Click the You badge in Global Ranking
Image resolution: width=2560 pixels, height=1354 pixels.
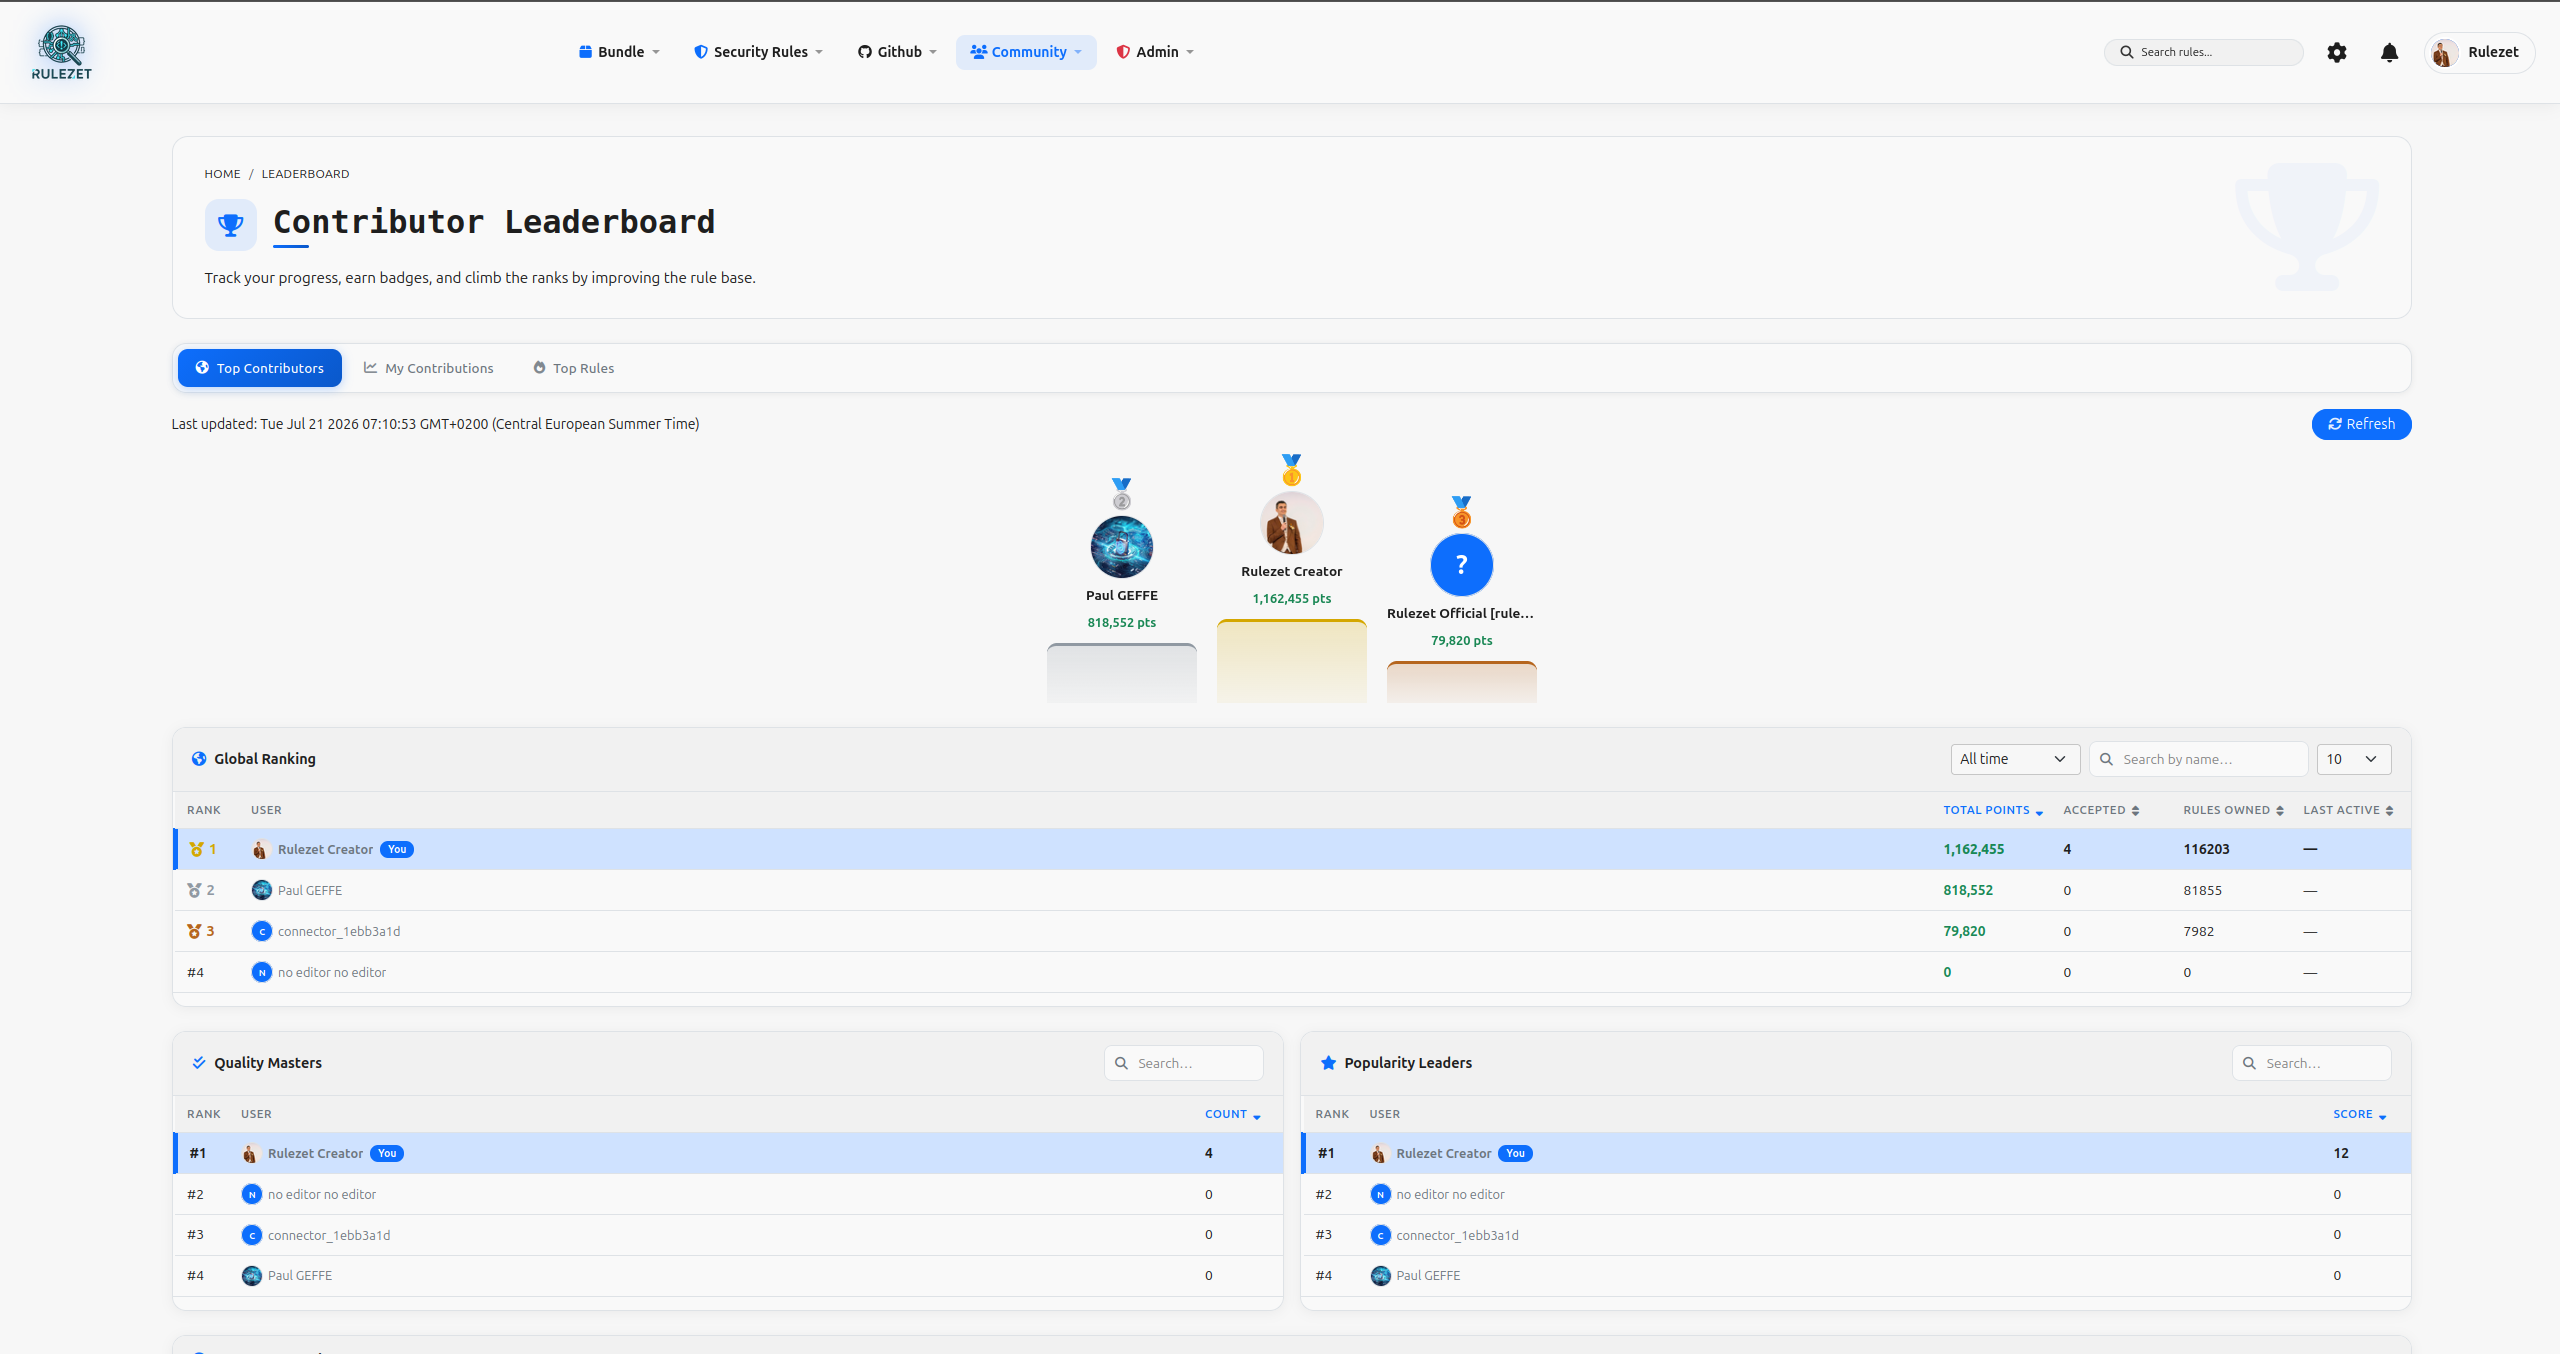pos(397,849)
